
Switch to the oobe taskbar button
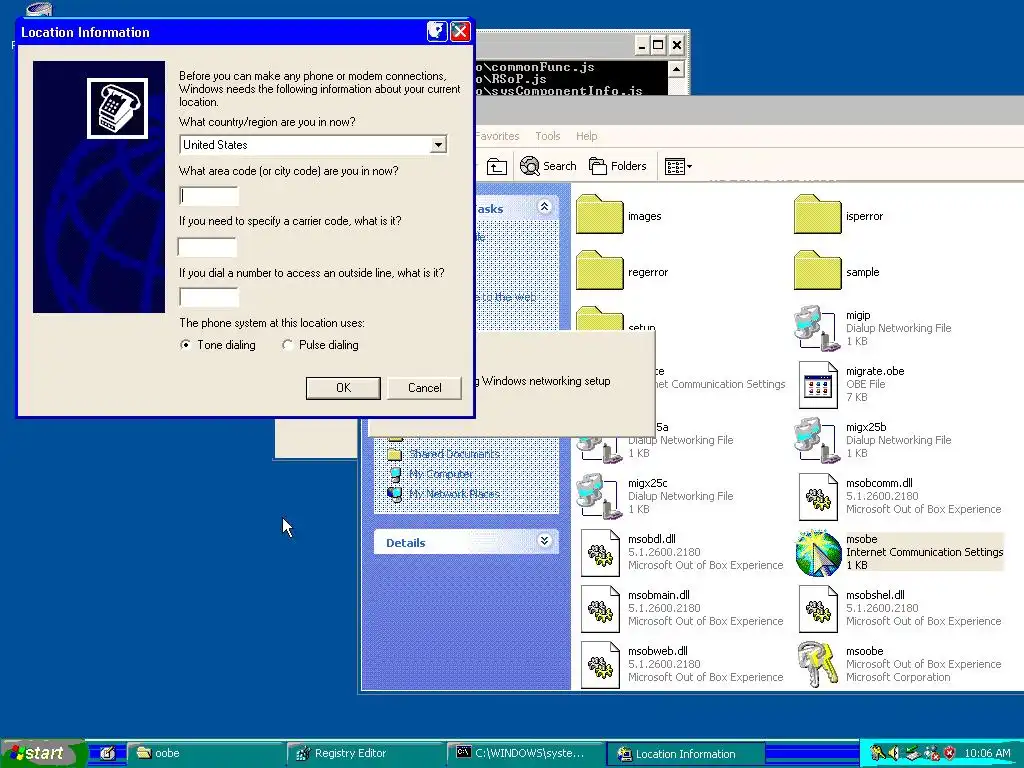point(204,753)
